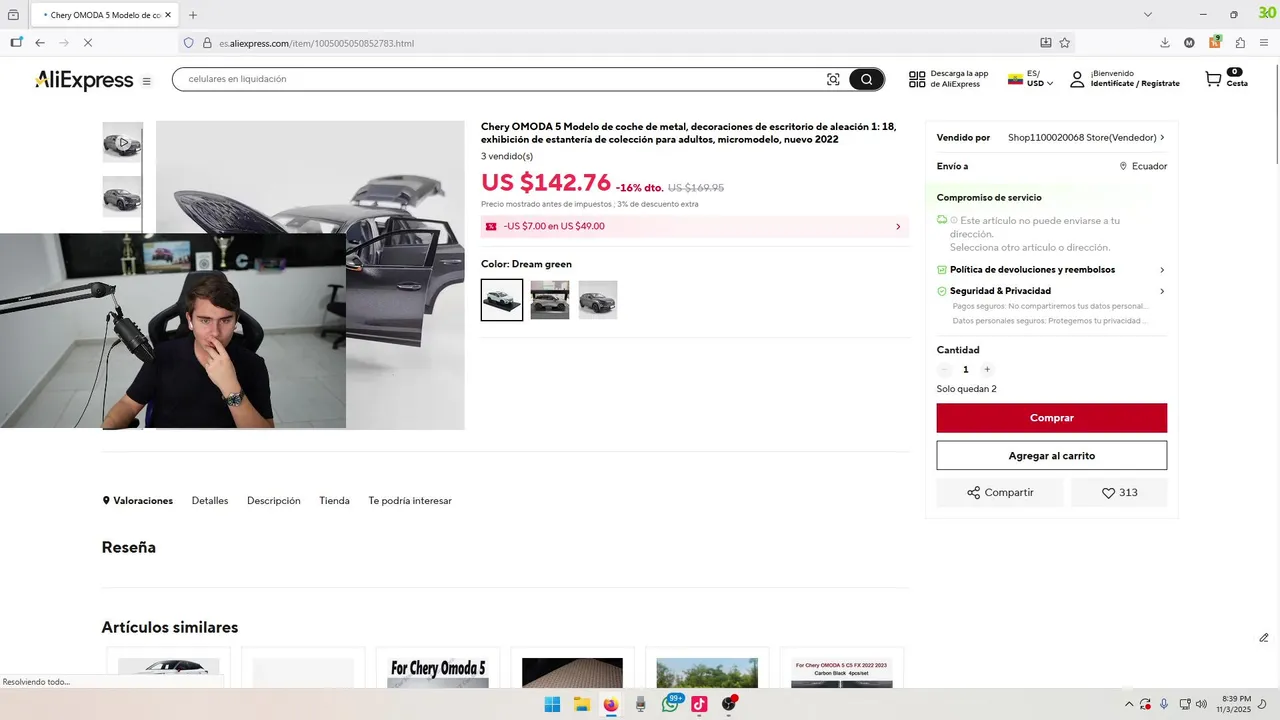Expand the US $7.00 en US $49.00 coupon
The image size is (1280, 720).
tap(695, 227)
